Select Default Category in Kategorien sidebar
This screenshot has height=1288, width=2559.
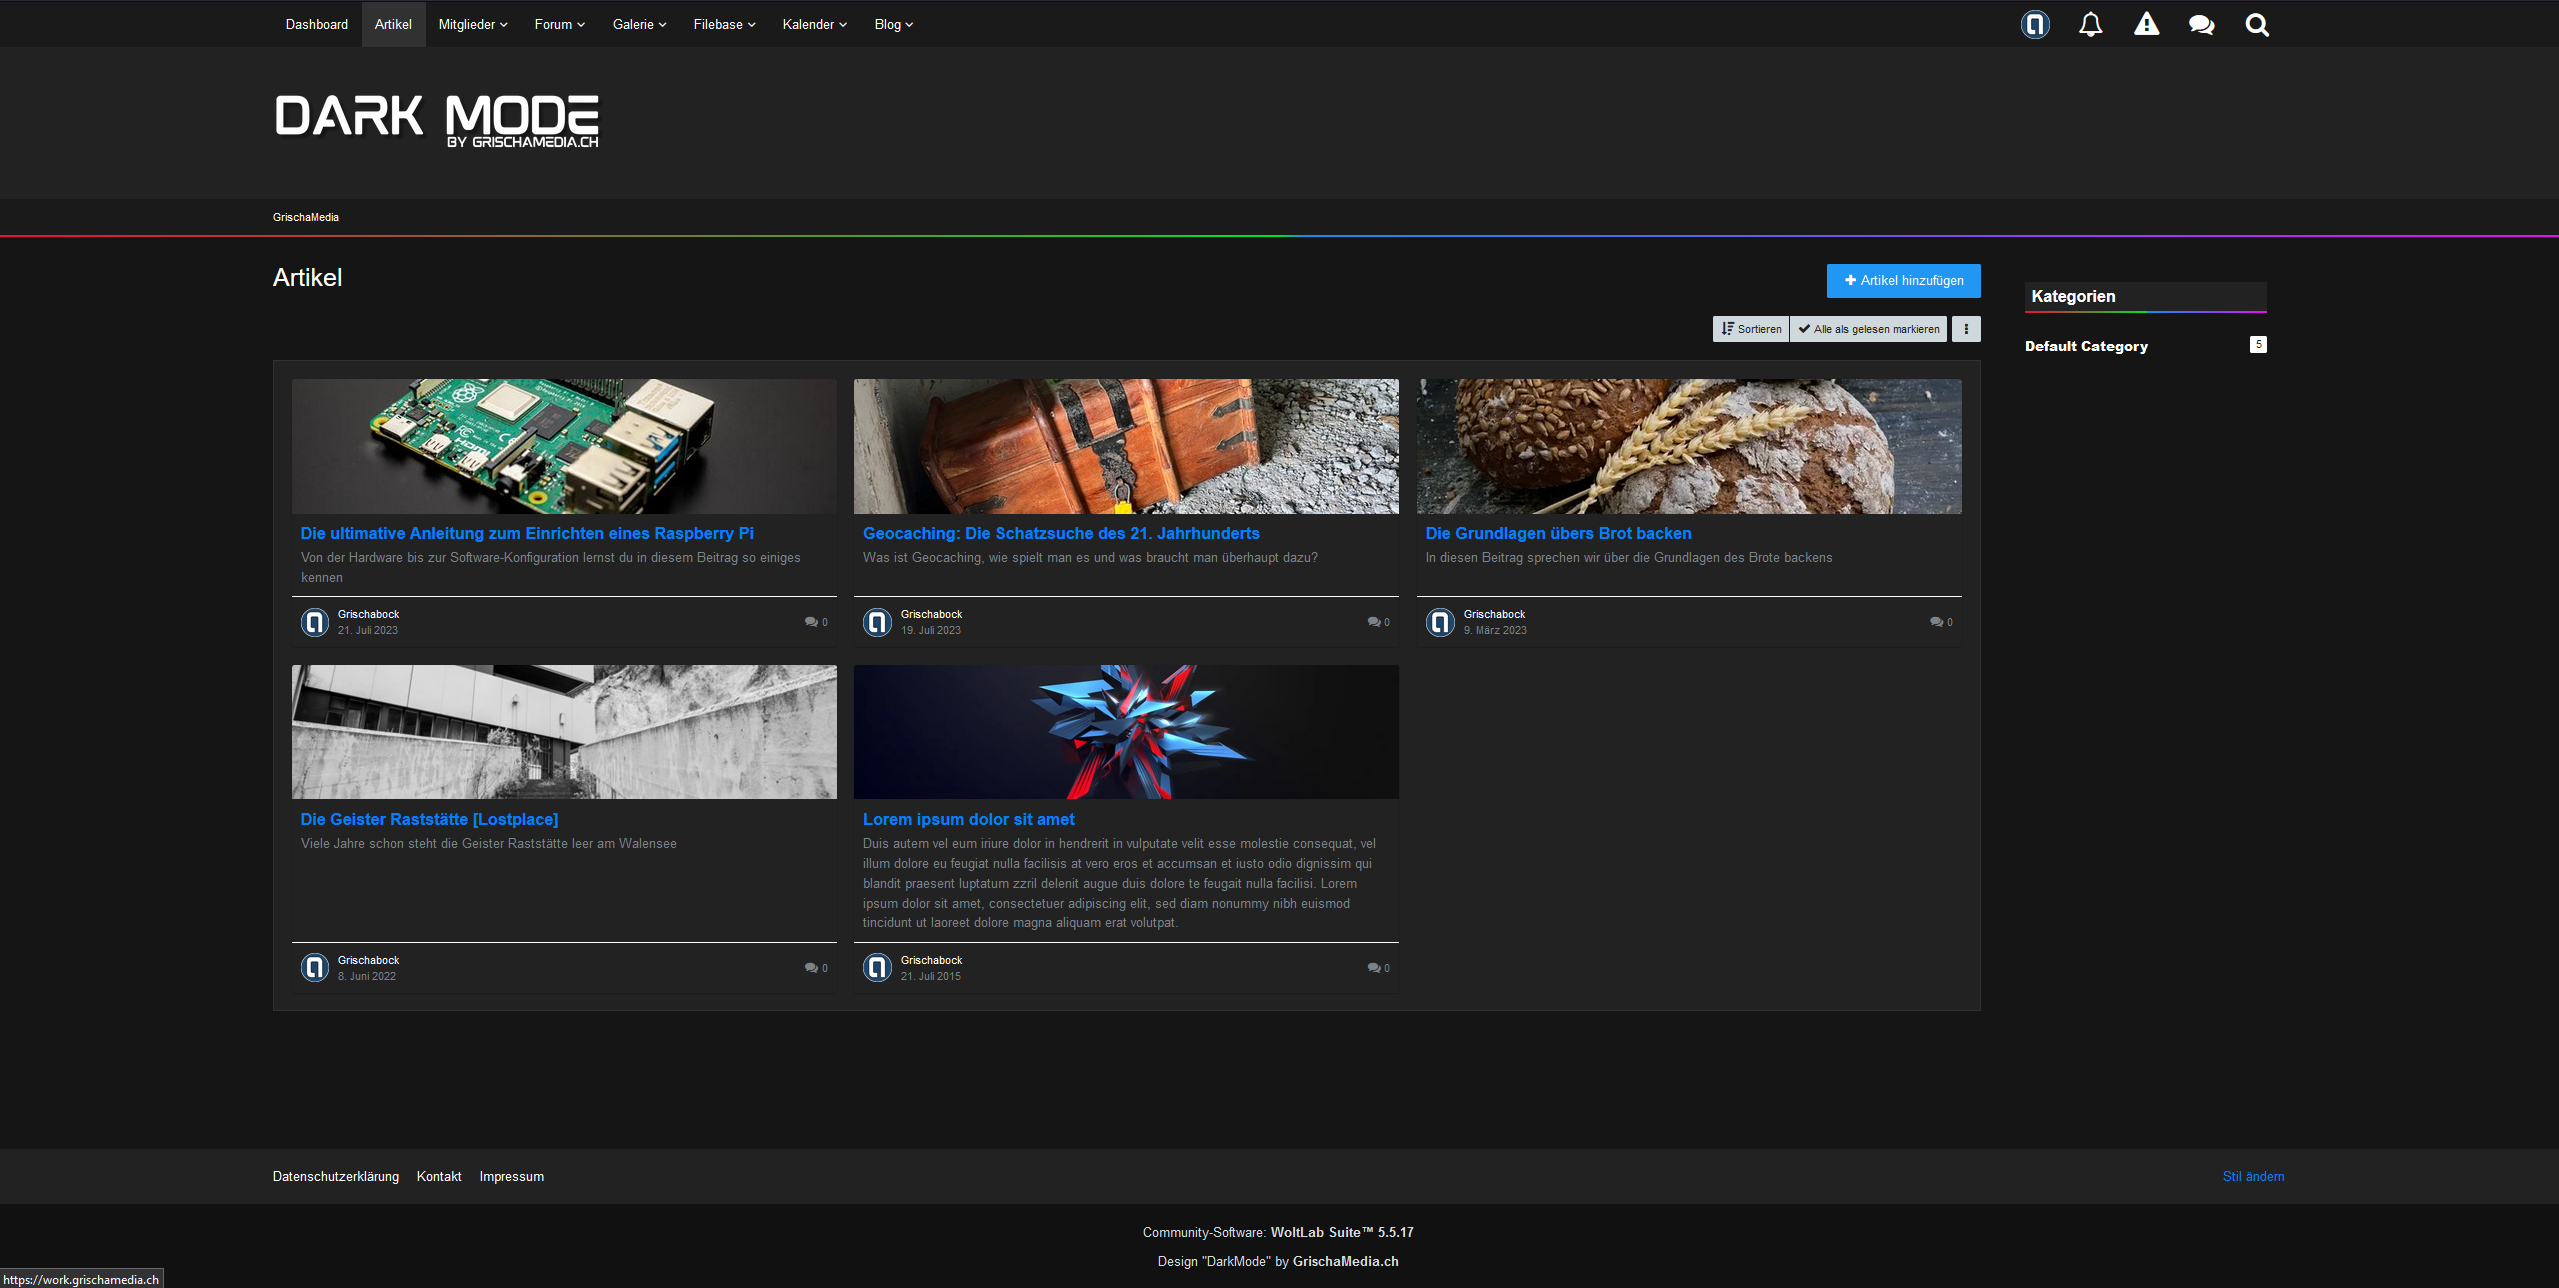(x=2086, y=346)
